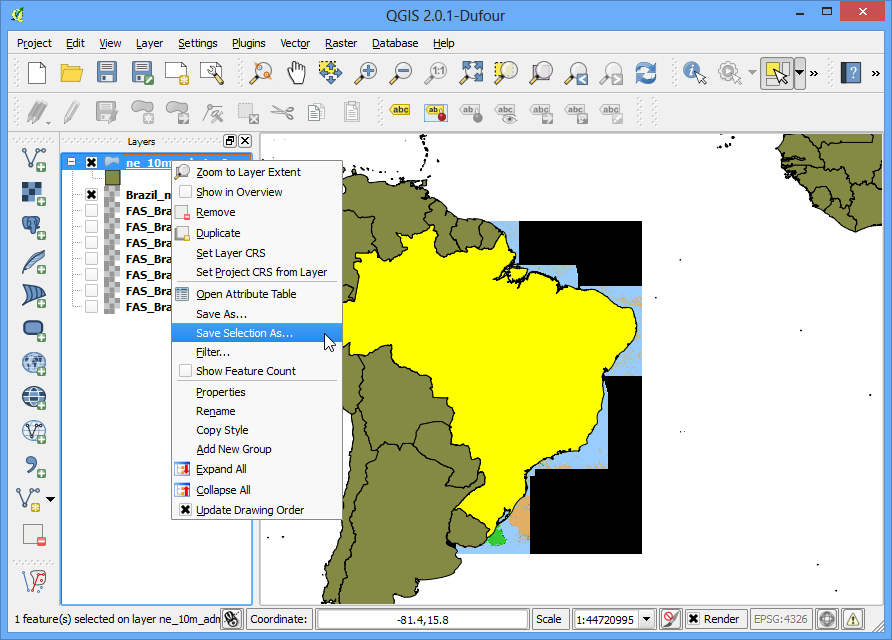Click the Zoom Last icon
Image resolution: width=892 pixels, height=640 pixels.
tap(576, 73)
